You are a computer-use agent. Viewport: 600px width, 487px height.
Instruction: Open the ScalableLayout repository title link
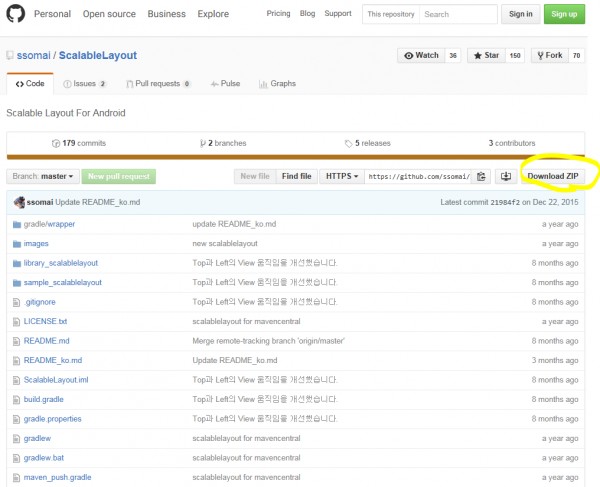pyautogui.click(x=98, y=55)
